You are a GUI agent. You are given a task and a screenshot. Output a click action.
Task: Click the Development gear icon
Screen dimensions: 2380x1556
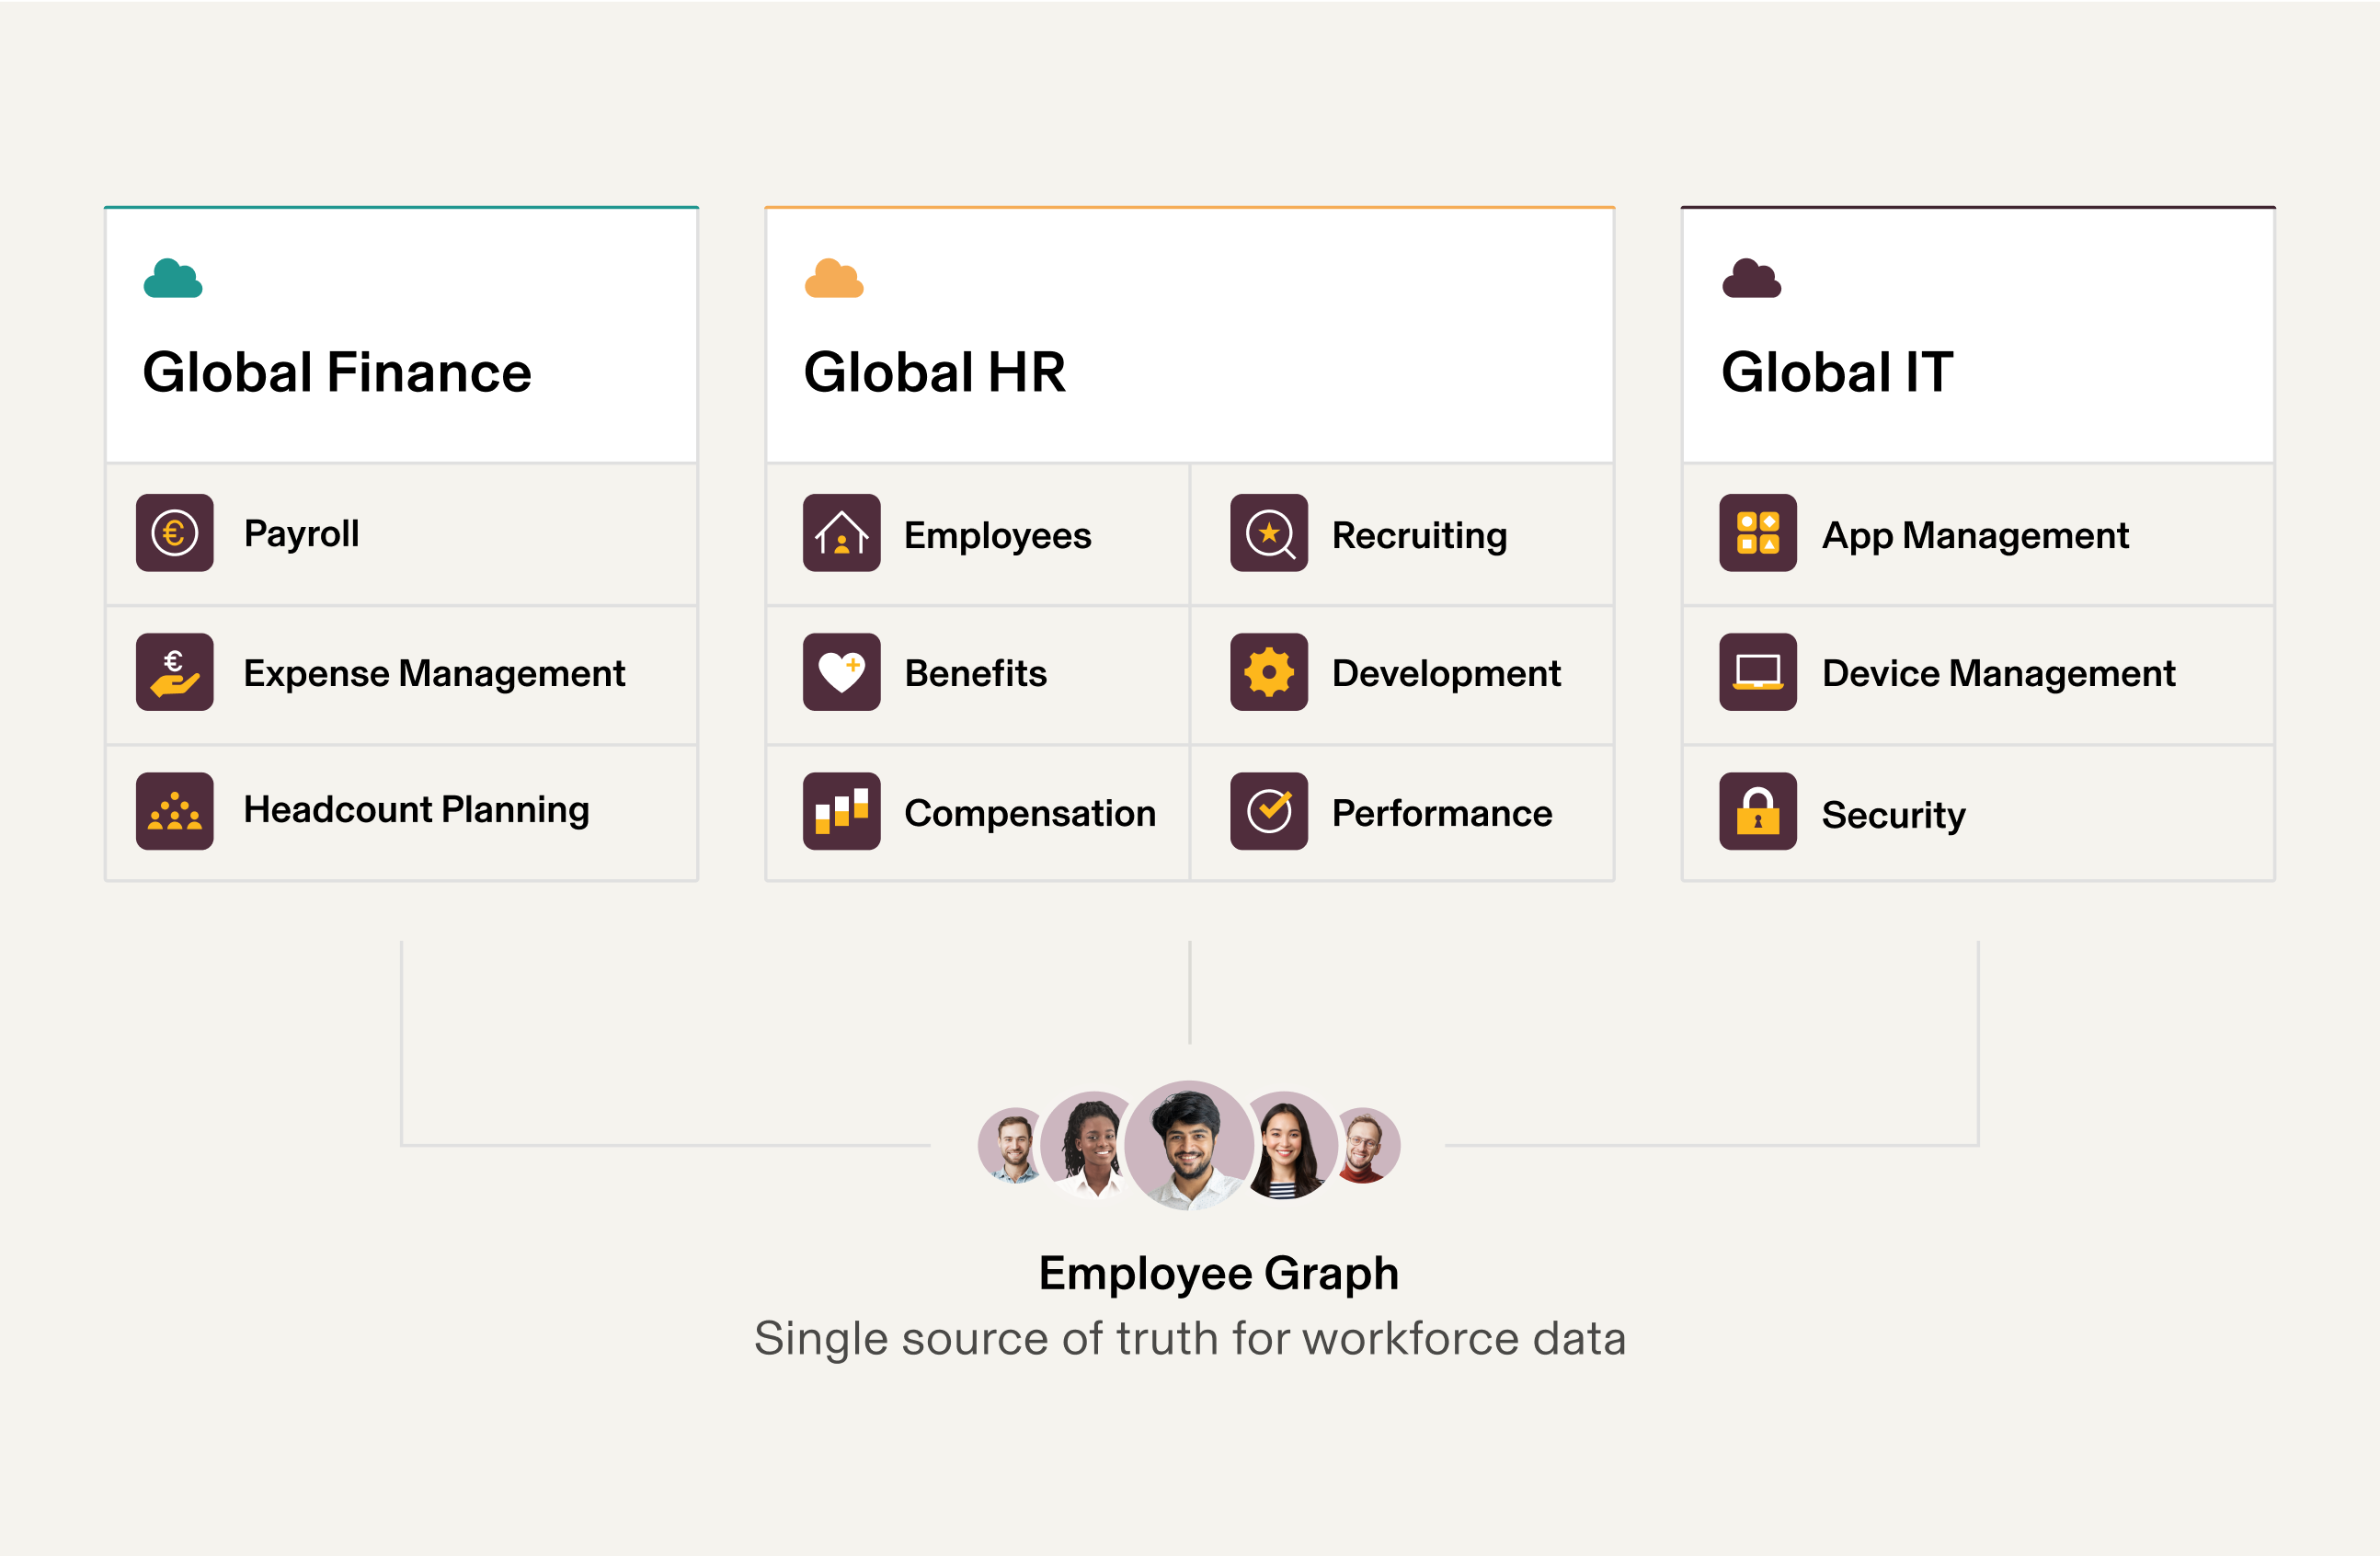coord(1269,672)
